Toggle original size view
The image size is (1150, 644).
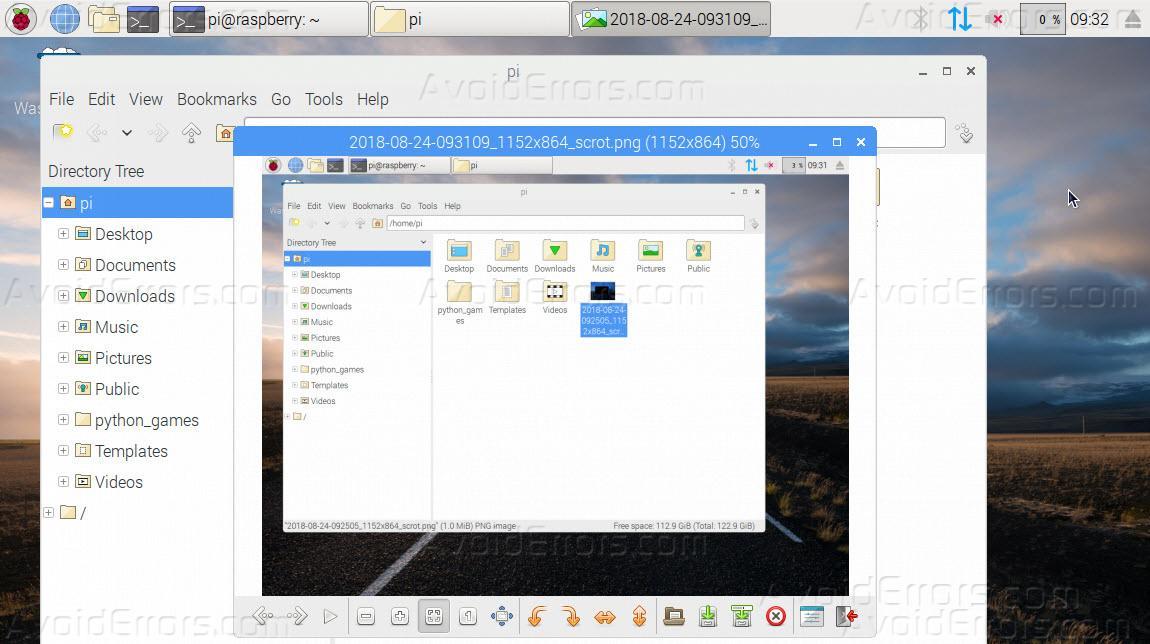[467, 617]
